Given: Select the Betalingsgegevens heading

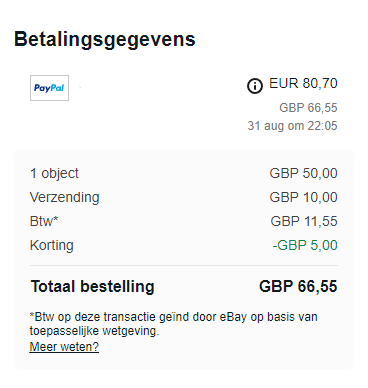Looking at the screenshot, I should point(105,39).
